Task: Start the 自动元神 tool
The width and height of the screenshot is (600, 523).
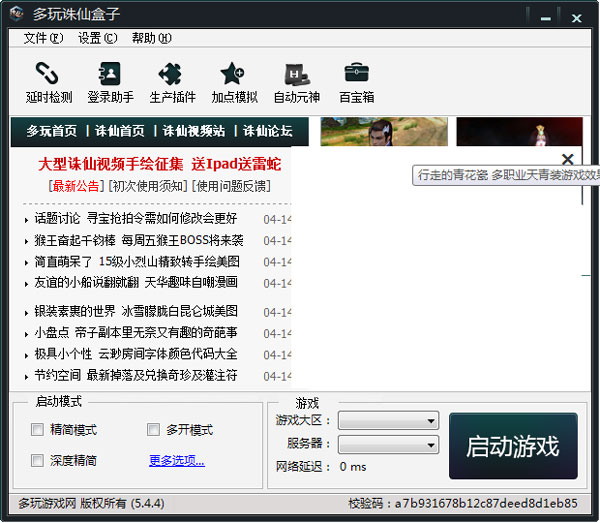Action: coord(297,82)
